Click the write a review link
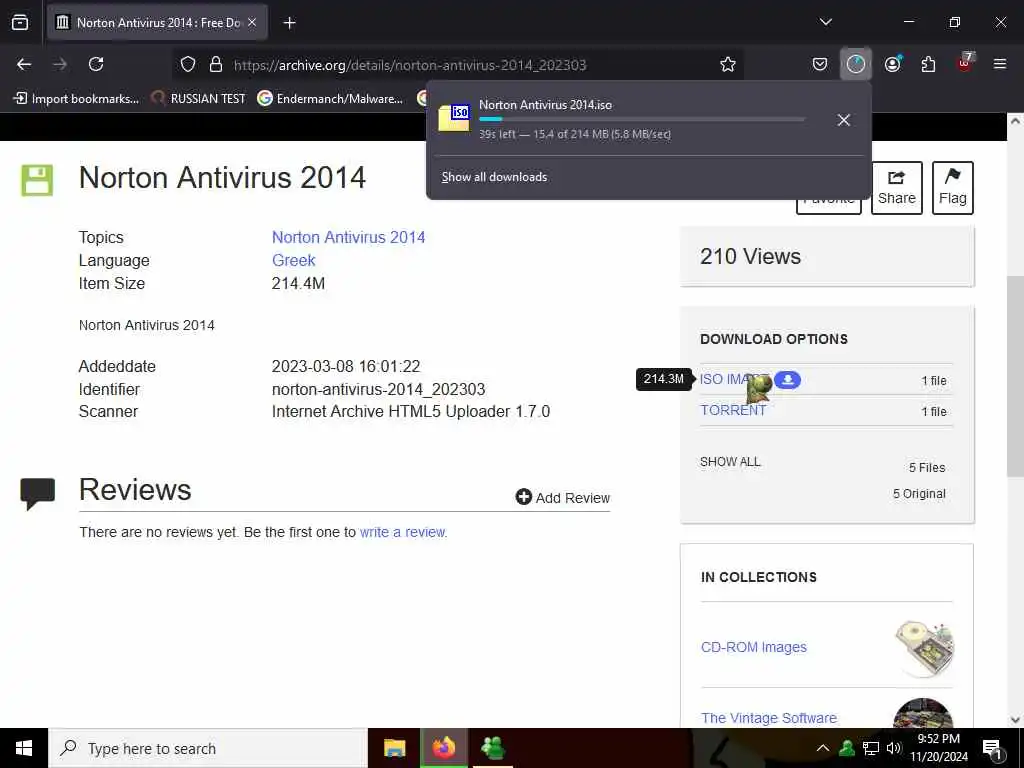1024x768 pixels. [403, 532]
